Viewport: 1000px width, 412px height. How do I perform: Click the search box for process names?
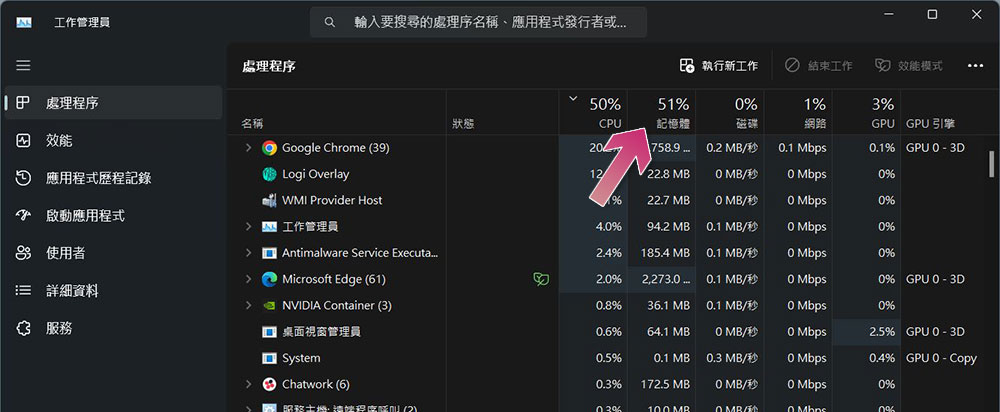[x=478, y=22]
